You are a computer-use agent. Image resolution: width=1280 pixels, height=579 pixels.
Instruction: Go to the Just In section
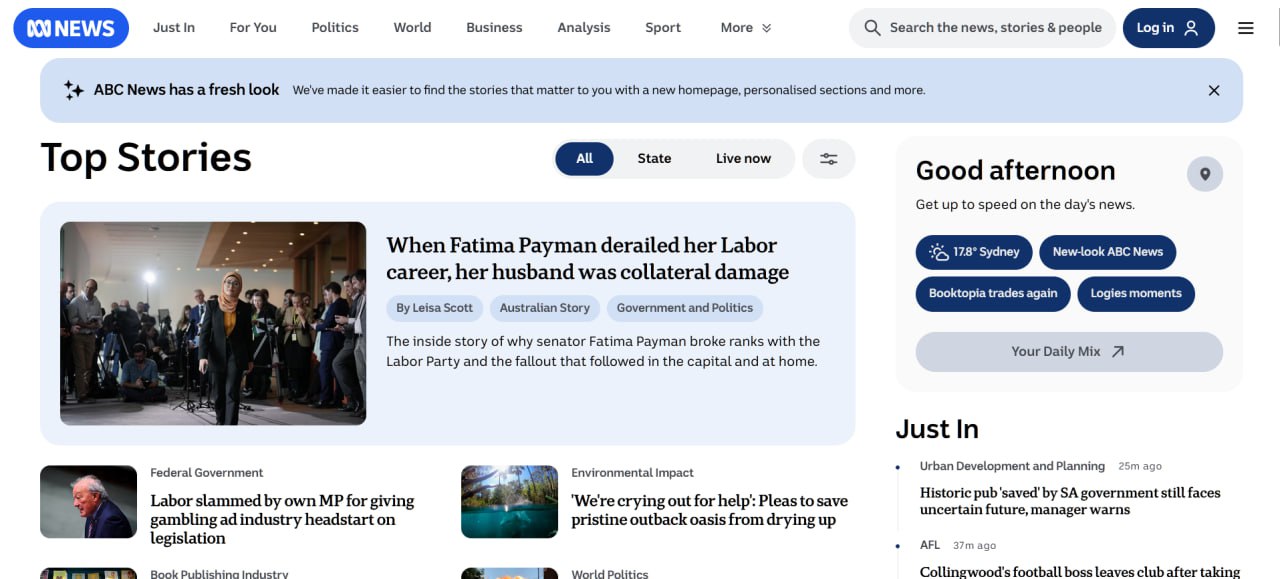click(174, 28)
